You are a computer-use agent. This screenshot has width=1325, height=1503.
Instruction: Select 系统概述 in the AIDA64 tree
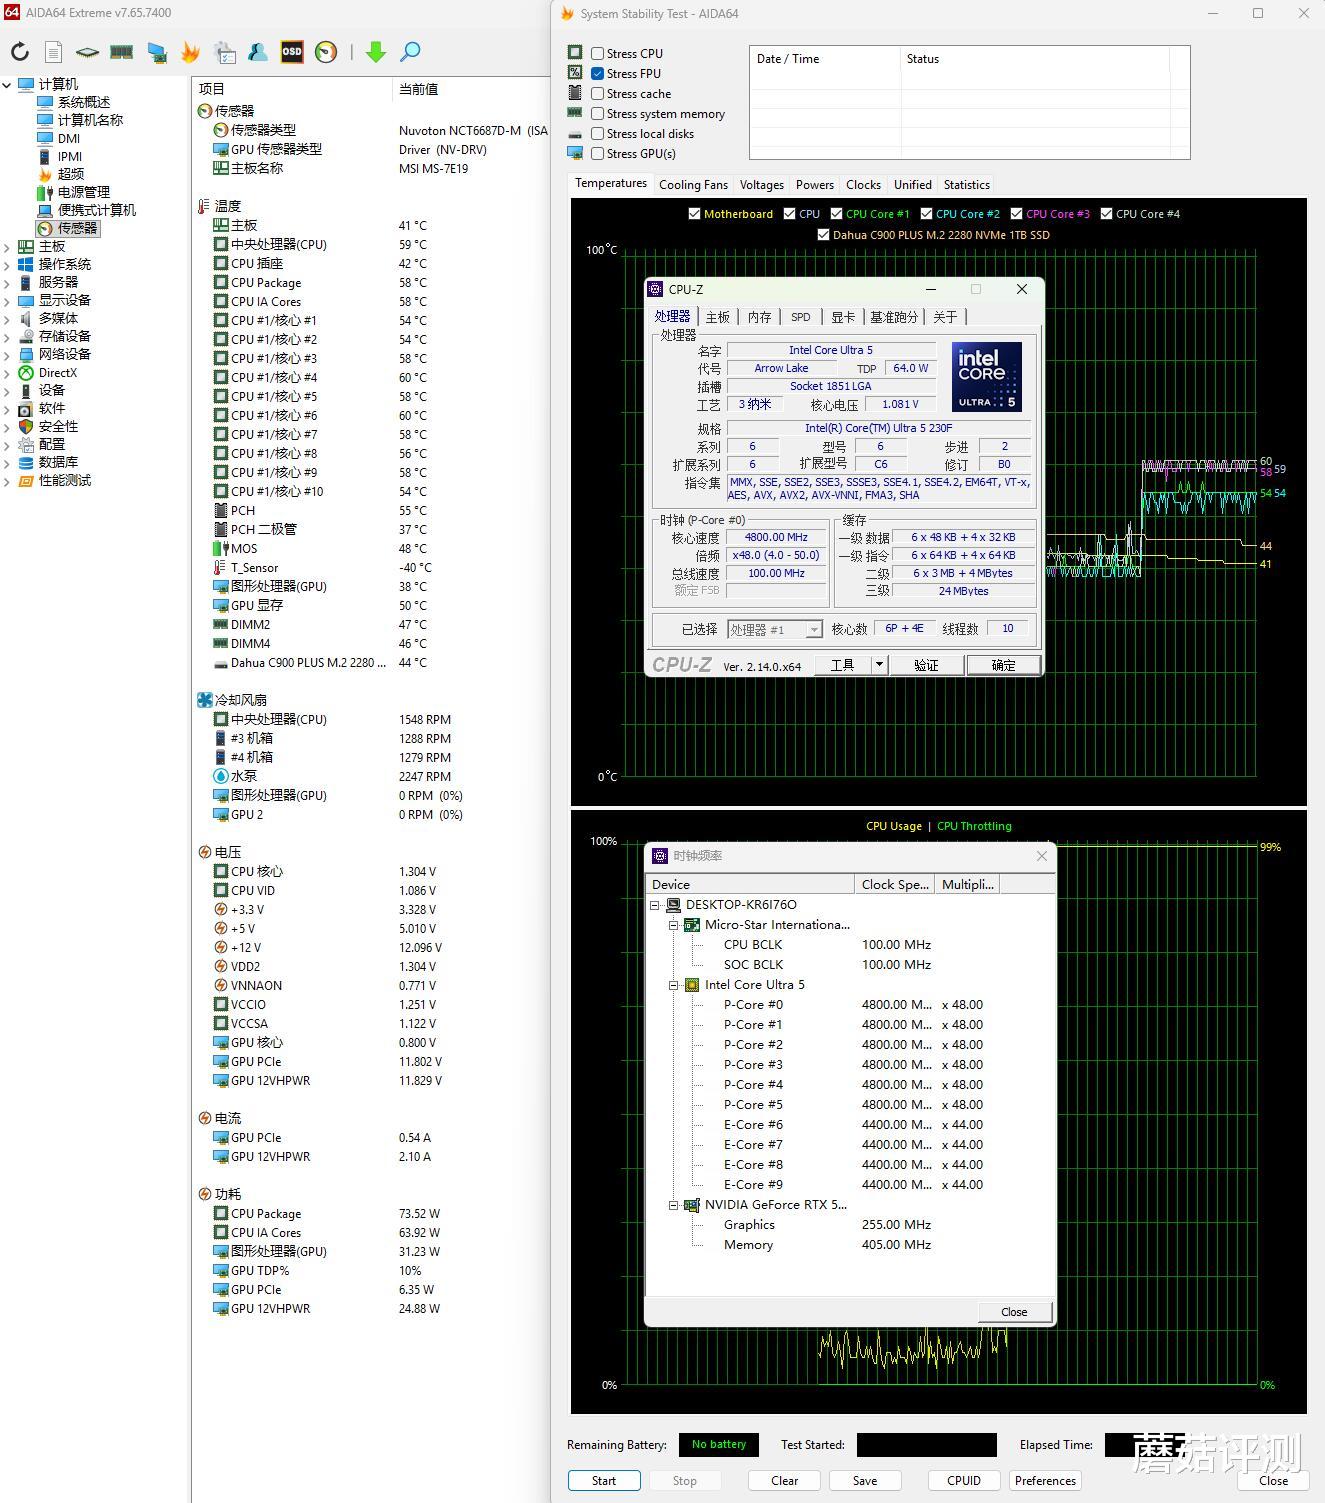pos(84,102)
